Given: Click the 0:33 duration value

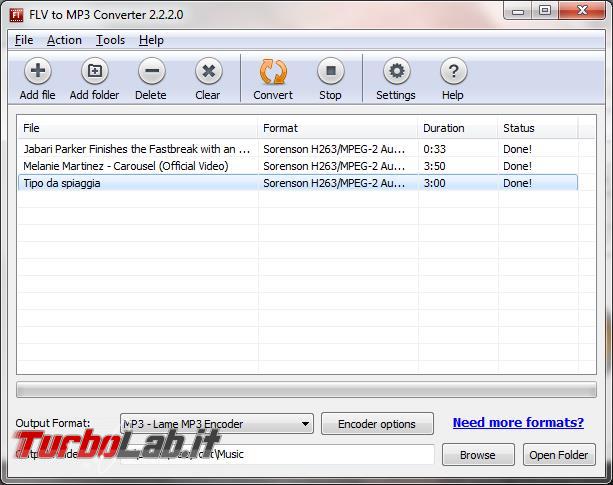Looking at the screenshot, I should click(x=435, y=149).
